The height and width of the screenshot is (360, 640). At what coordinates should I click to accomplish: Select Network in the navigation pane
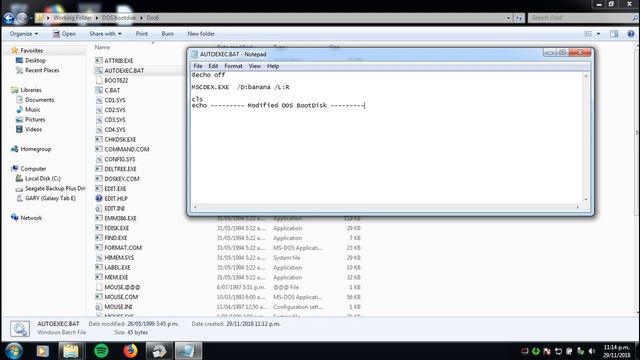[31, 218]
